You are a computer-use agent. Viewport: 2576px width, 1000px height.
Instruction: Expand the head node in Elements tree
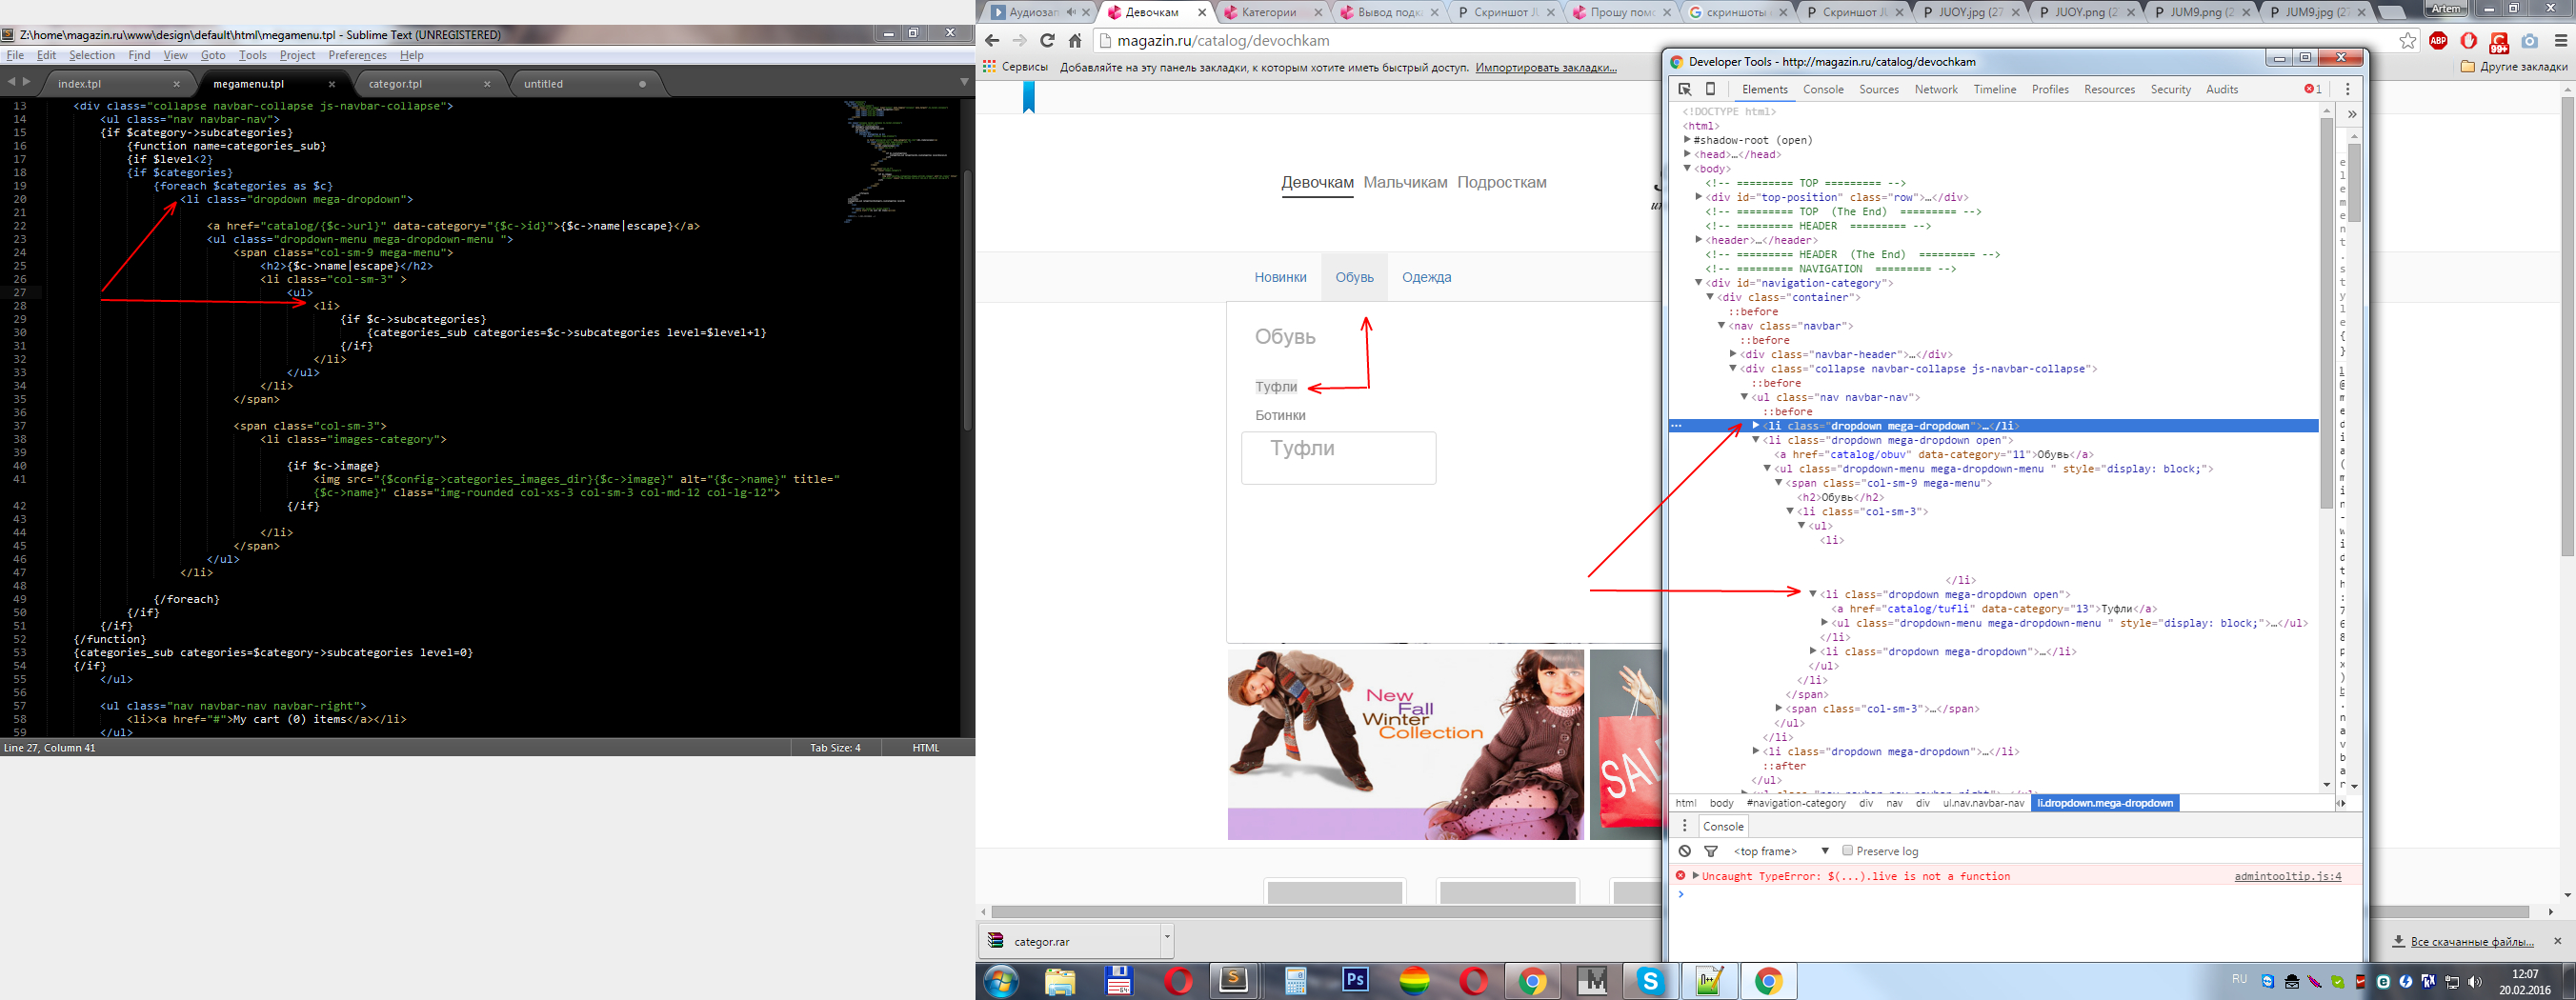1687,155
